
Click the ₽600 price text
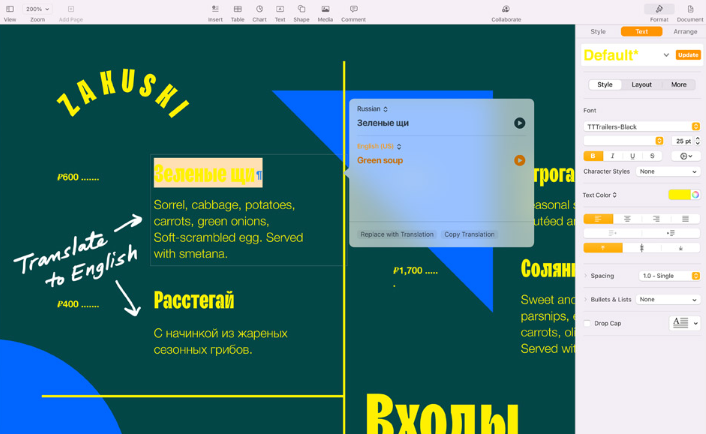(68, 177)
